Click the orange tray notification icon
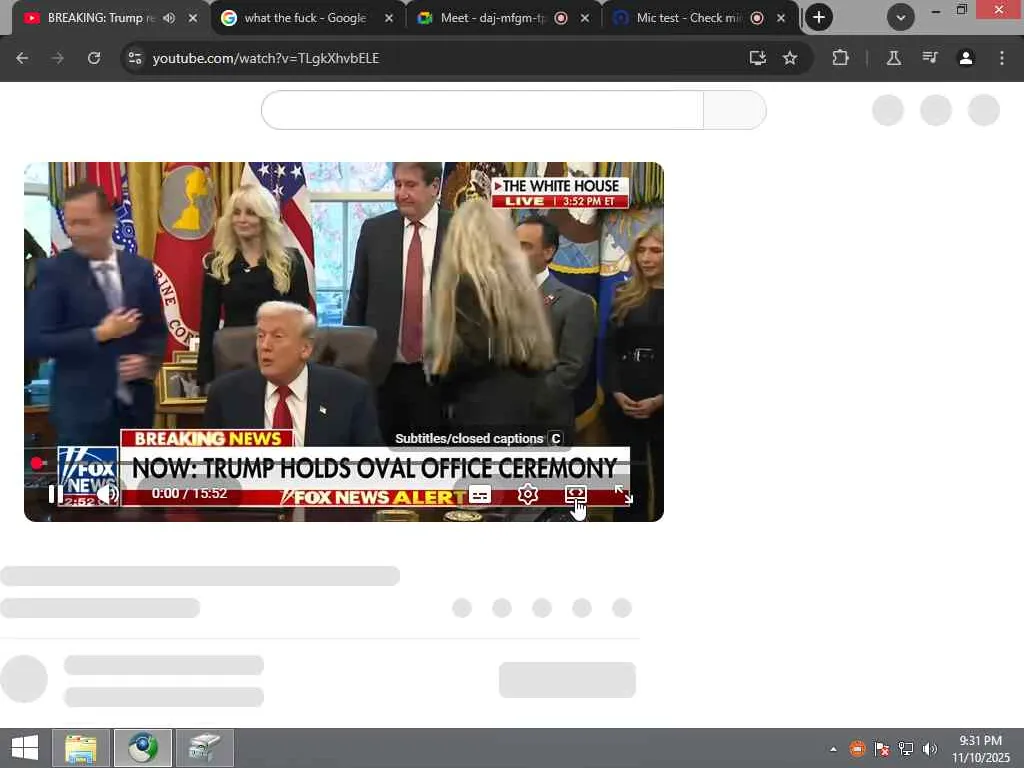Viewport: 1024px width, 768px height. (x=857, y=748)
